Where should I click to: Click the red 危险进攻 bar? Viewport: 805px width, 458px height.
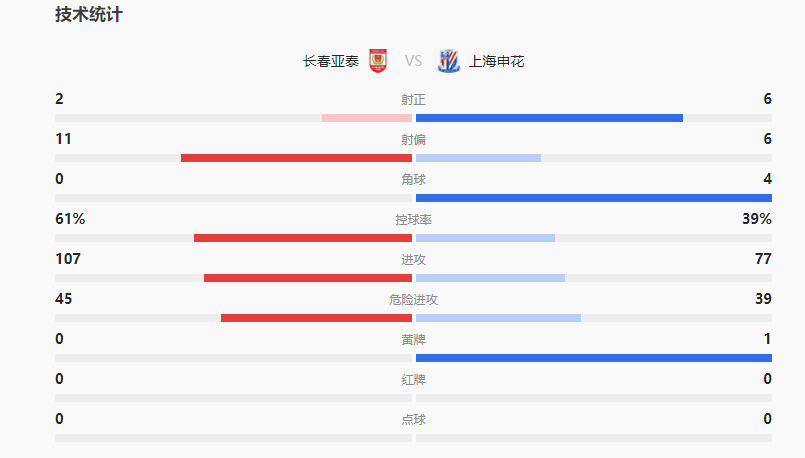pyautogui.click(x=316, y=318)
